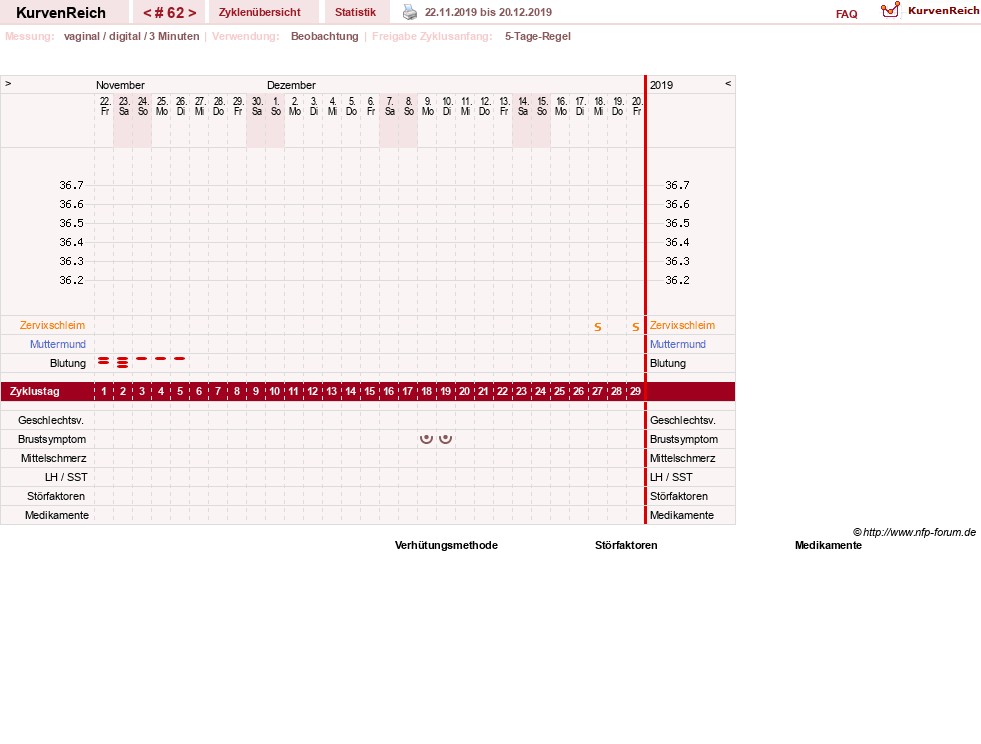Click light bleeding marker on cycle day 5
The height and width of the screenshot is (744, 981).
[180, 359]
